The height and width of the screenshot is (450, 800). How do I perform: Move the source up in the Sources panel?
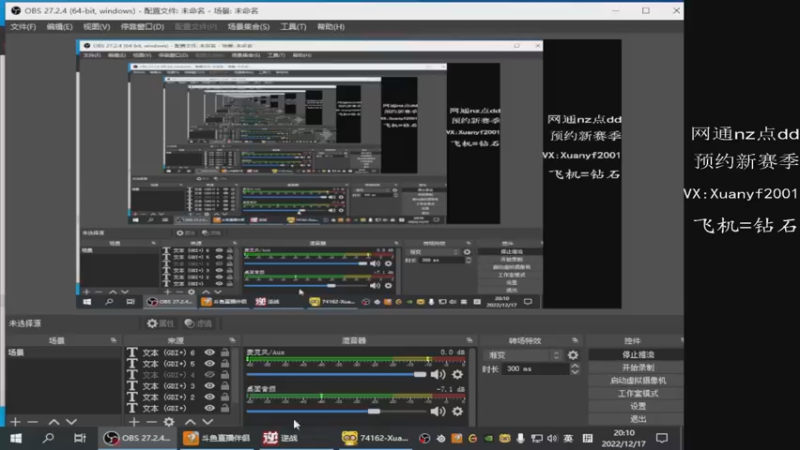(x=190, y=422)
